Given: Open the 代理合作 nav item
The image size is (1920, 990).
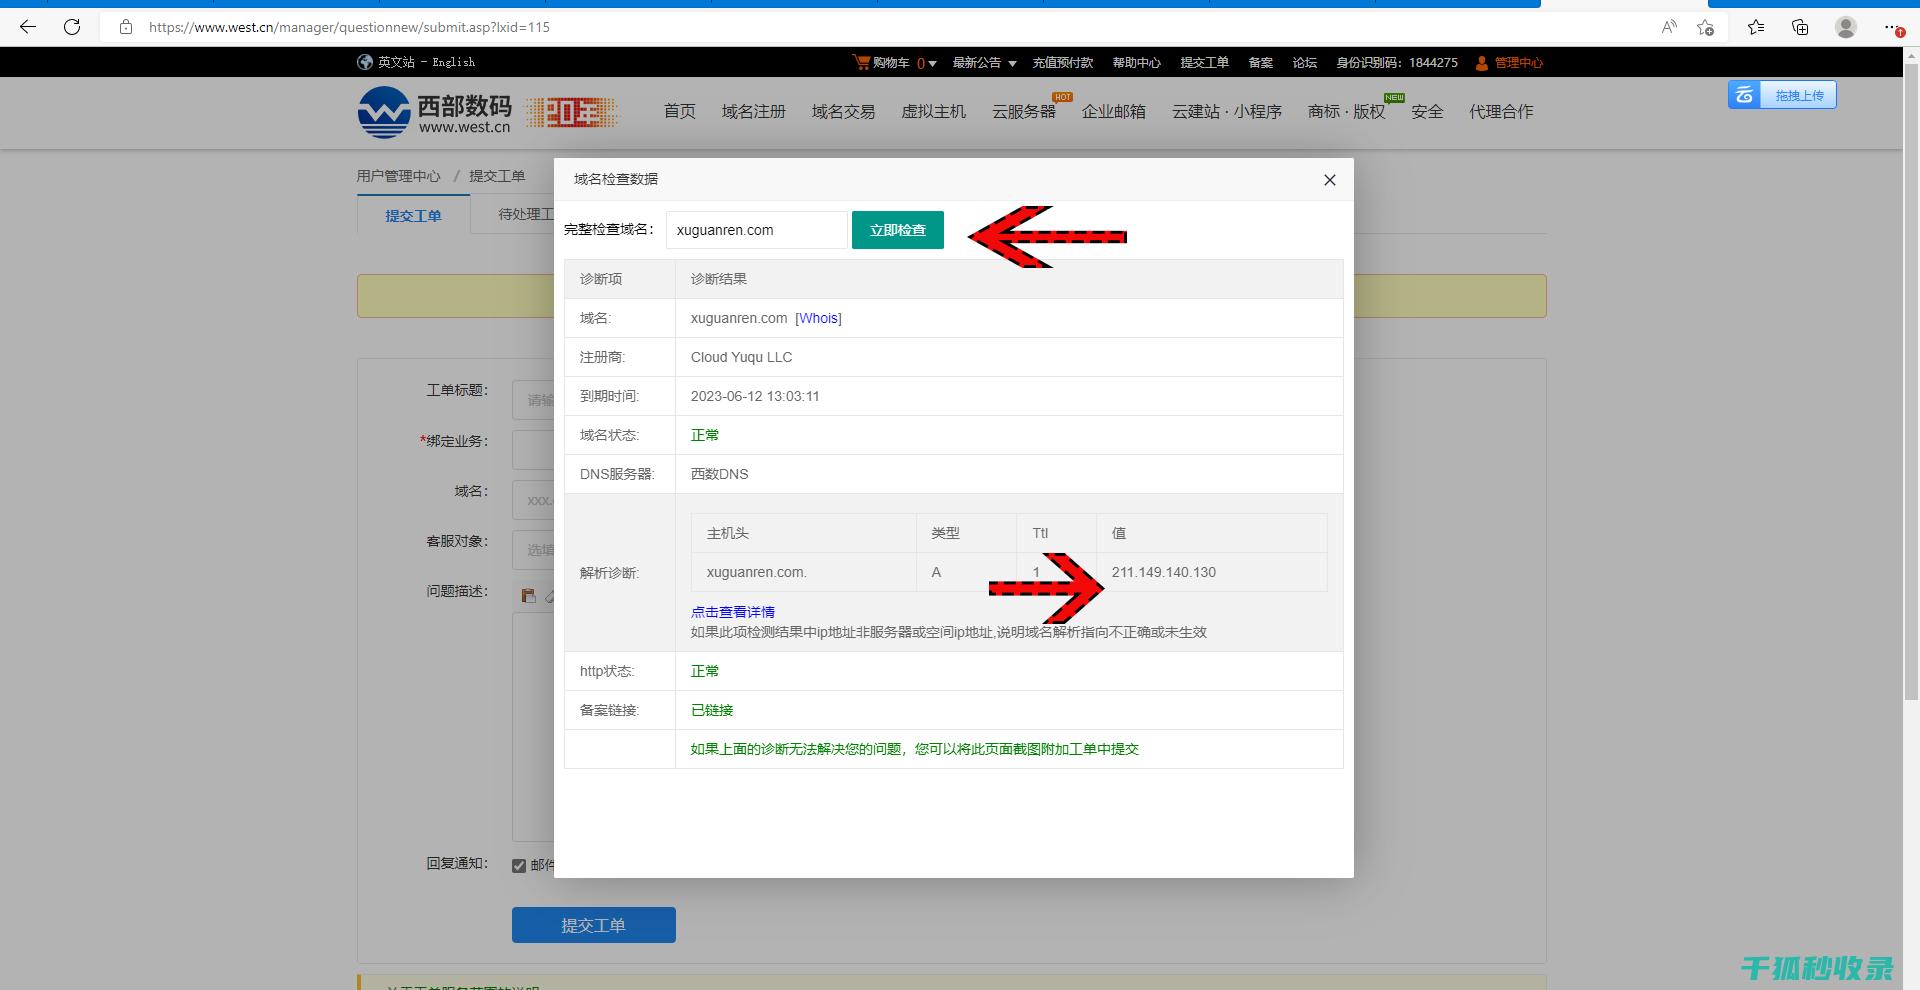Looking at the screenshot, I should click(1500, 111).
